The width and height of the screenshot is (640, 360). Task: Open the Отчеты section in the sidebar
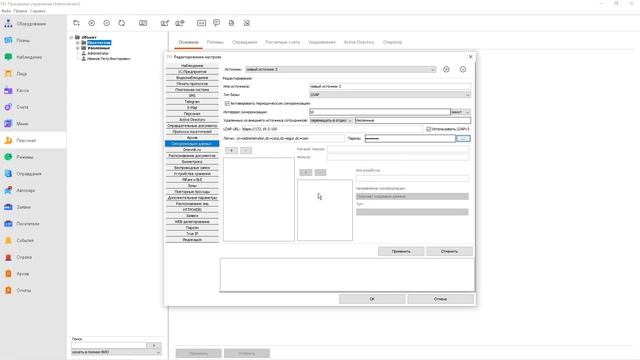click(24, 290)
